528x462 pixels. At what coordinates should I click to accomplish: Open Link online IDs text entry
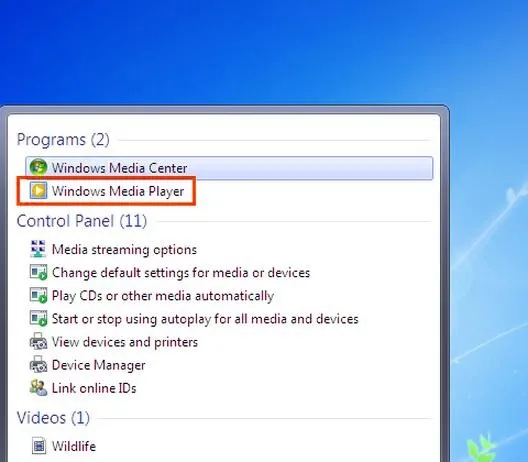tap(94, 388)
